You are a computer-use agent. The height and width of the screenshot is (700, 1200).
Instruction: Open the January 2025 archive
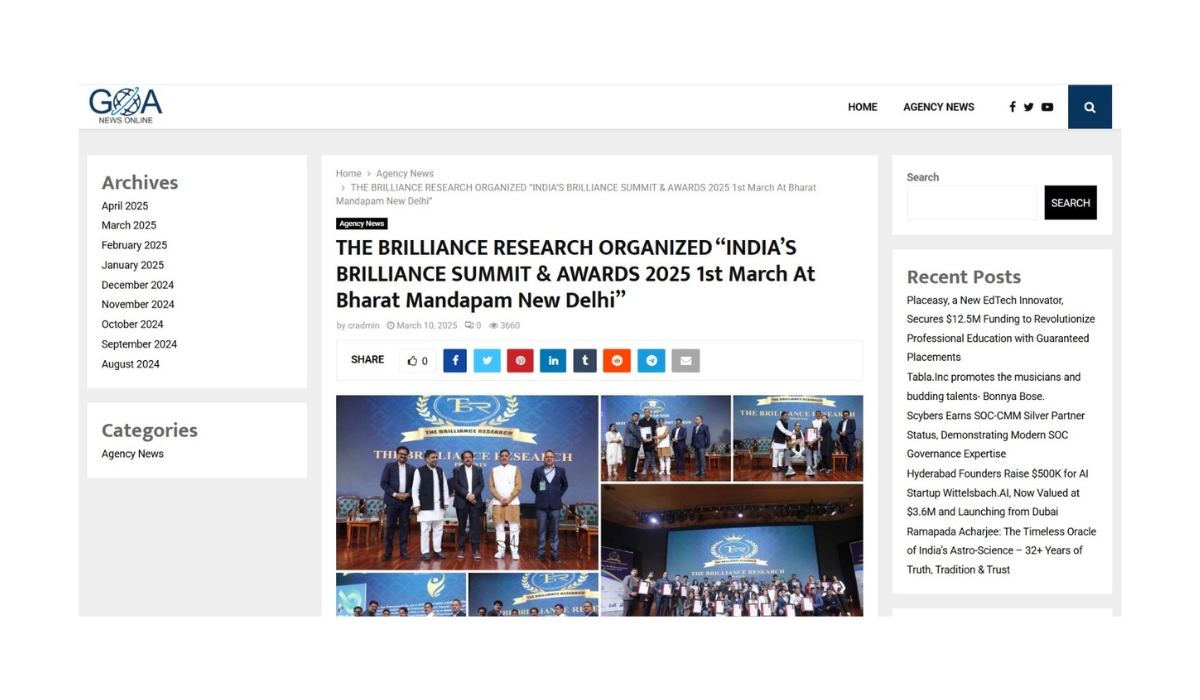(132, 265)
